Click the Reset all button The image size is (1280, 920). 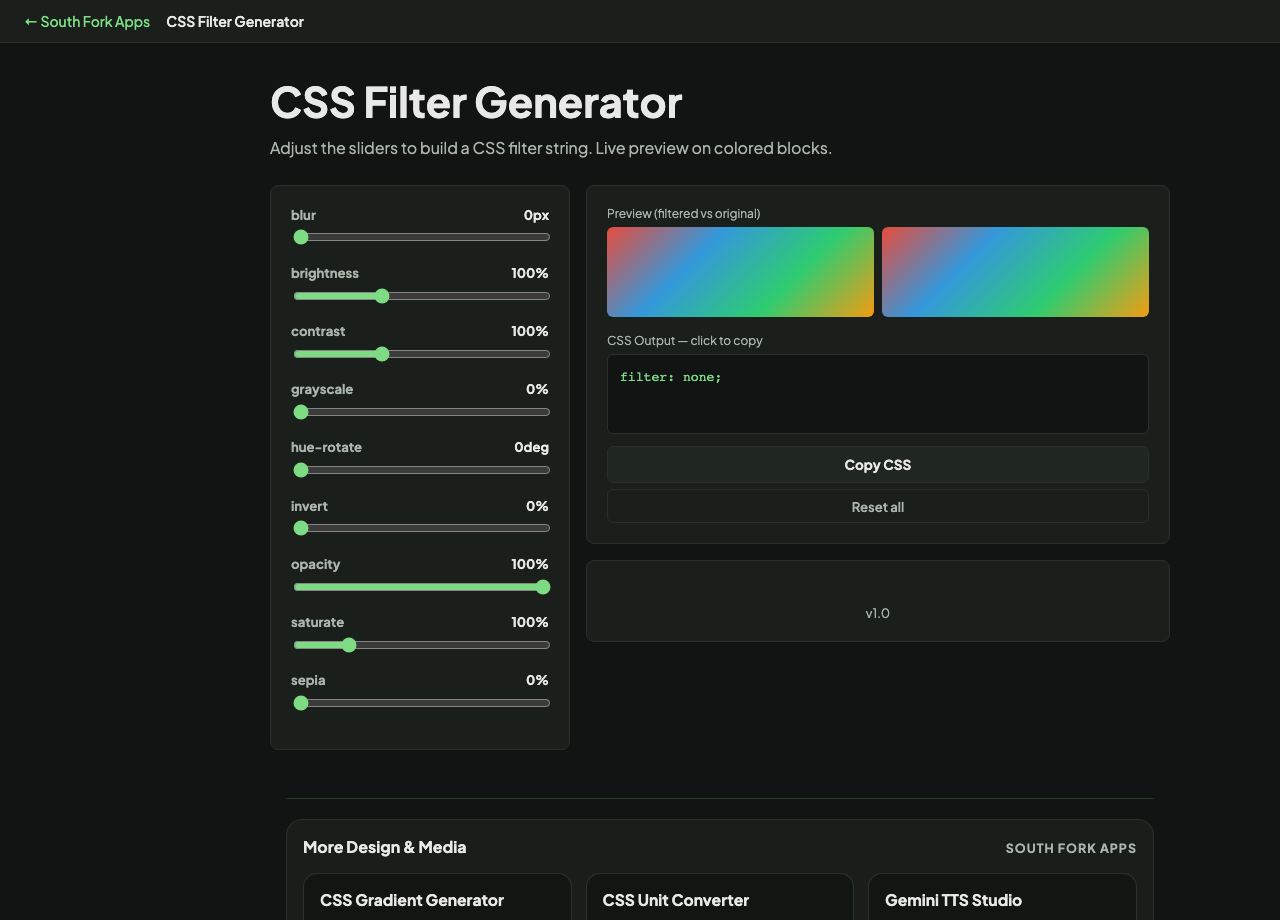[x=878, y=507]
